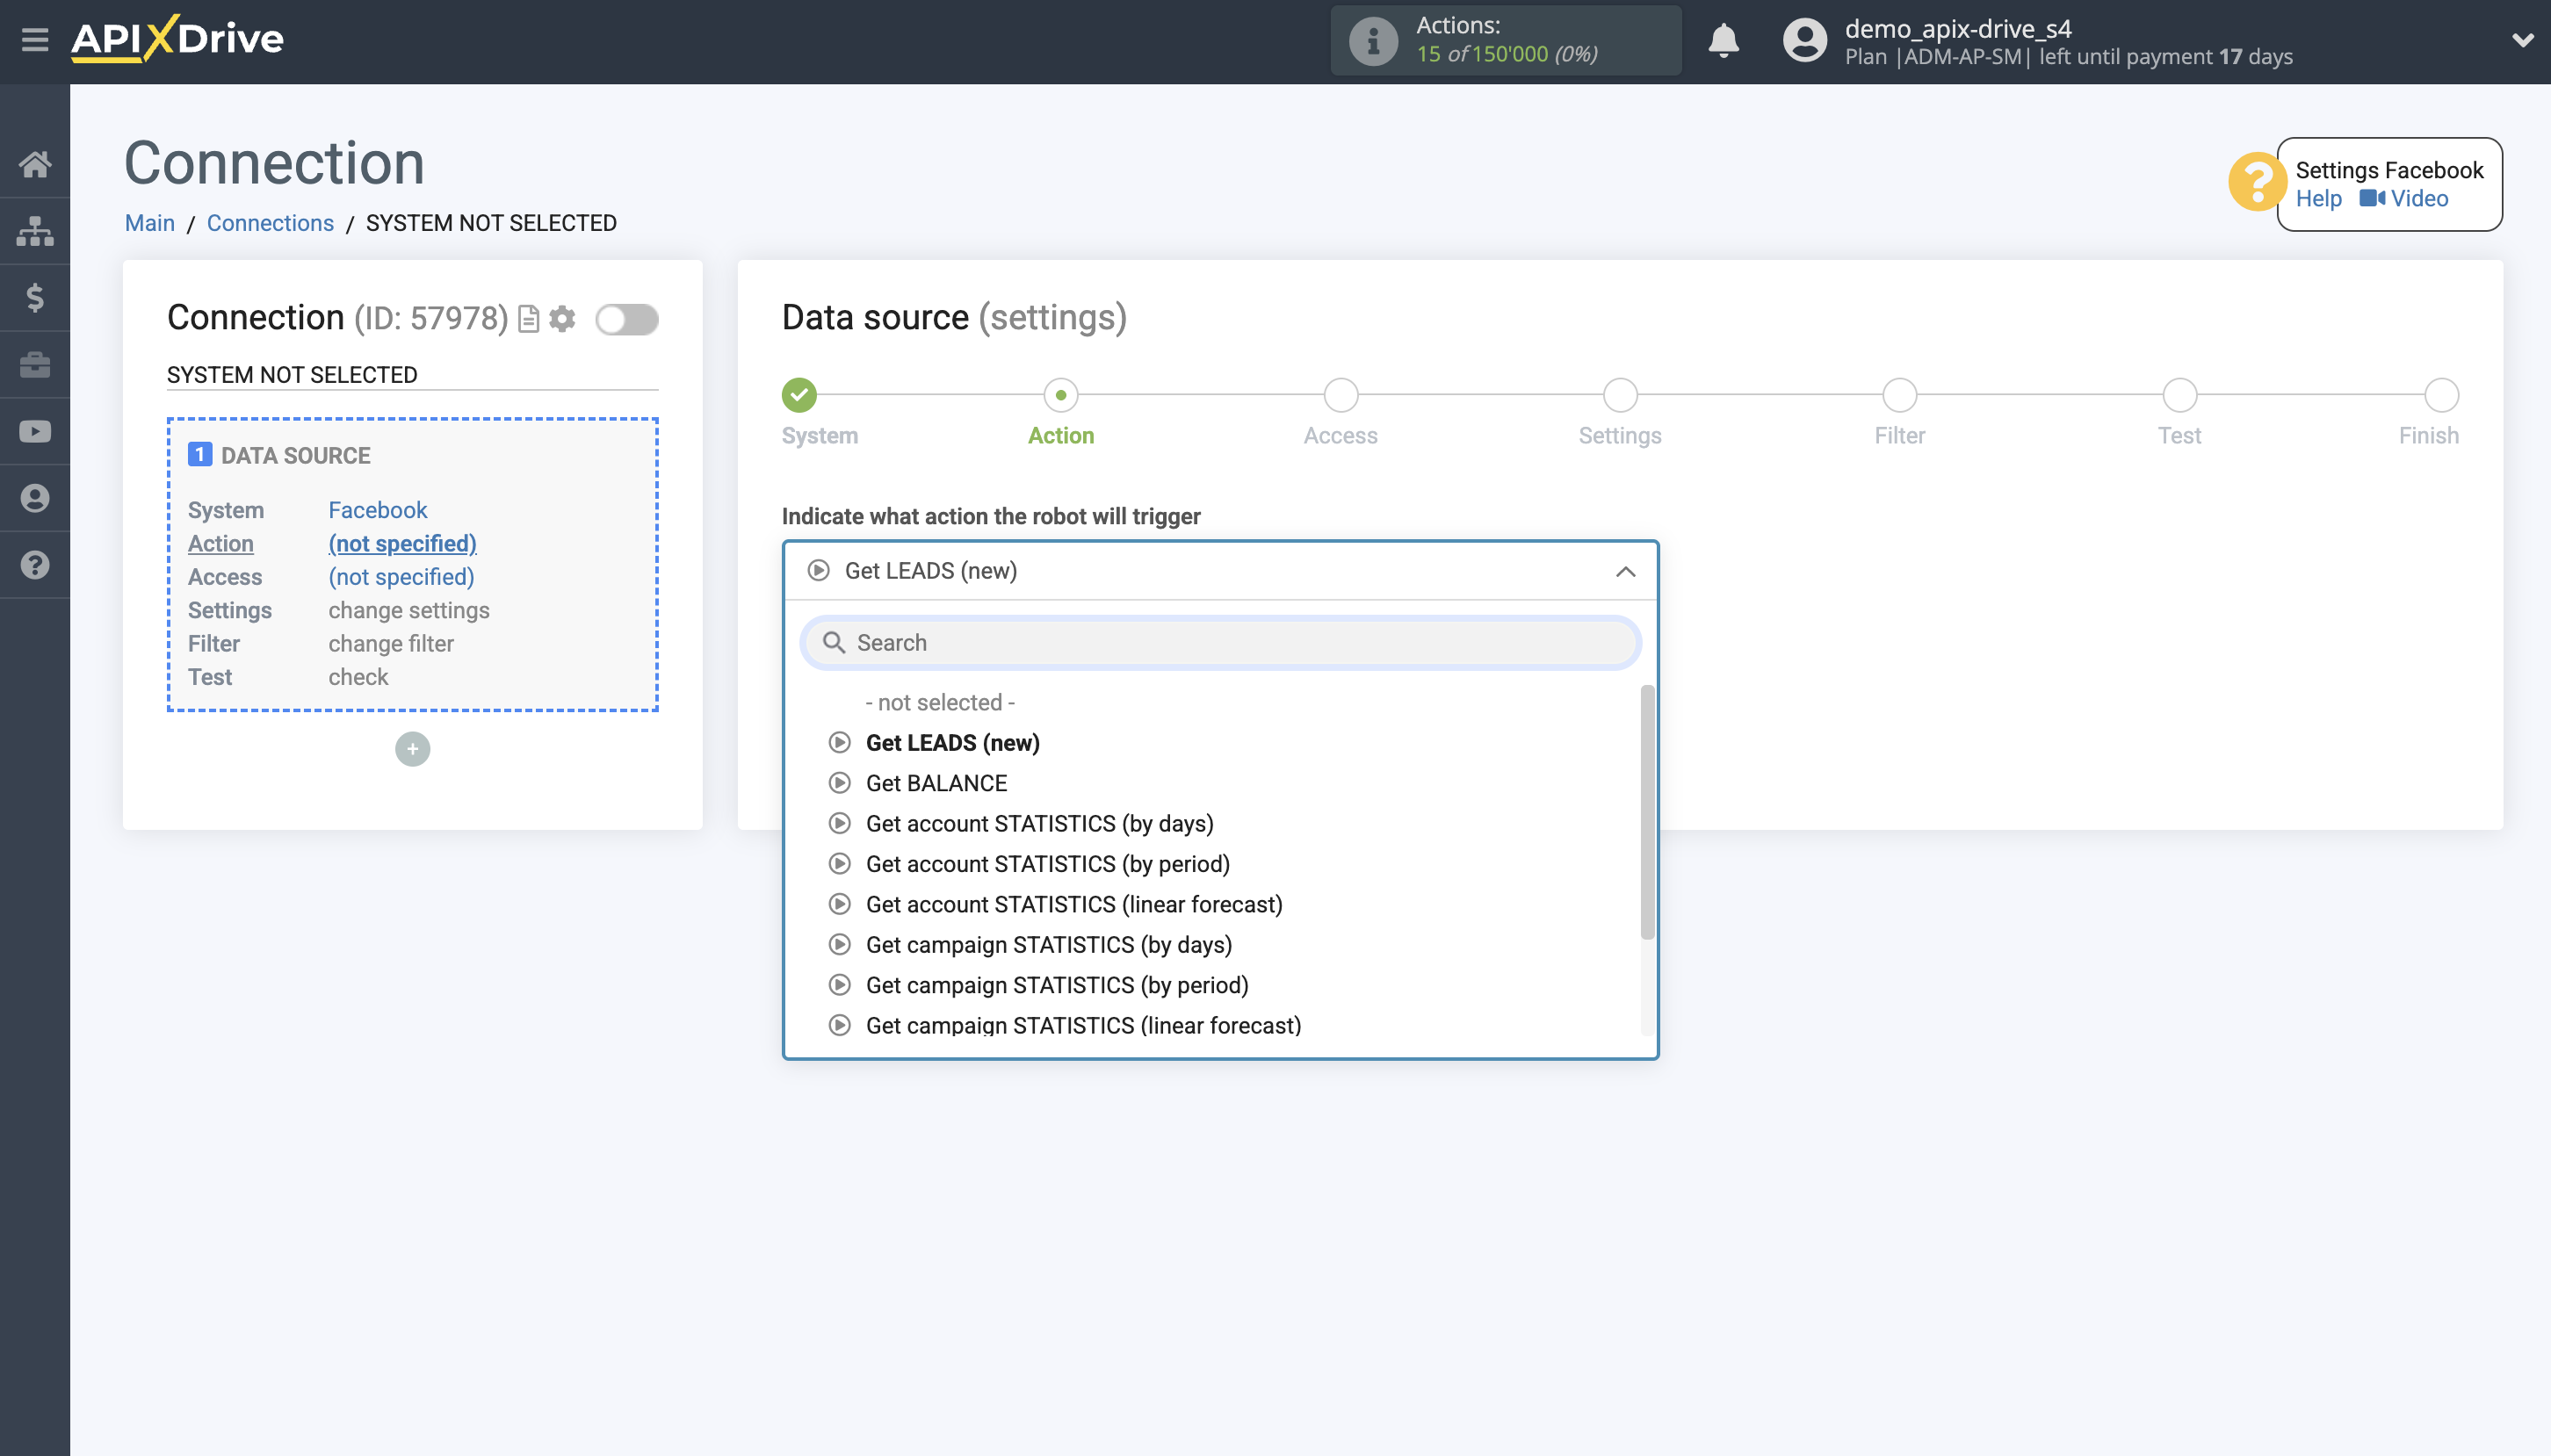Open the notifications bell icon
The height and width of the screenshot is (1456, 2551).
[x=1723, y=41]
